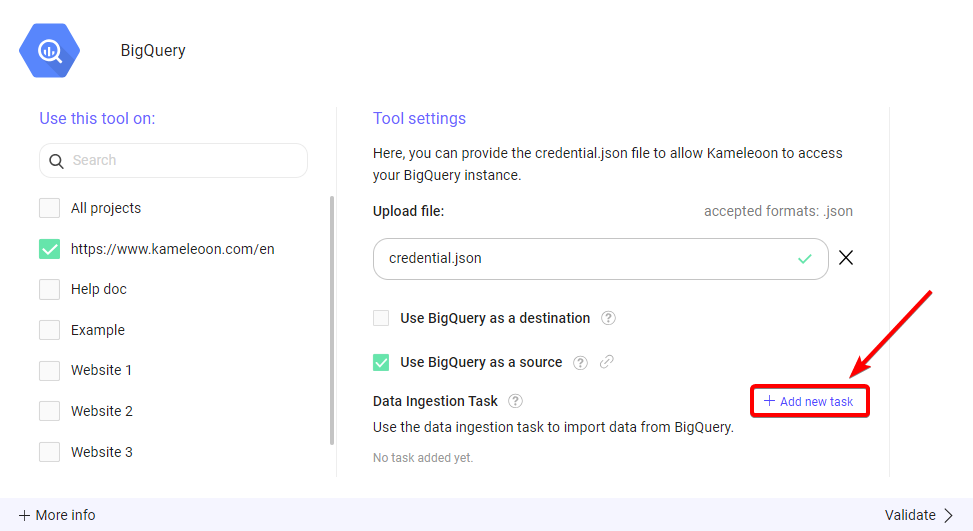
Task: Disable Use BigQuery as a source
Action: 381,362
